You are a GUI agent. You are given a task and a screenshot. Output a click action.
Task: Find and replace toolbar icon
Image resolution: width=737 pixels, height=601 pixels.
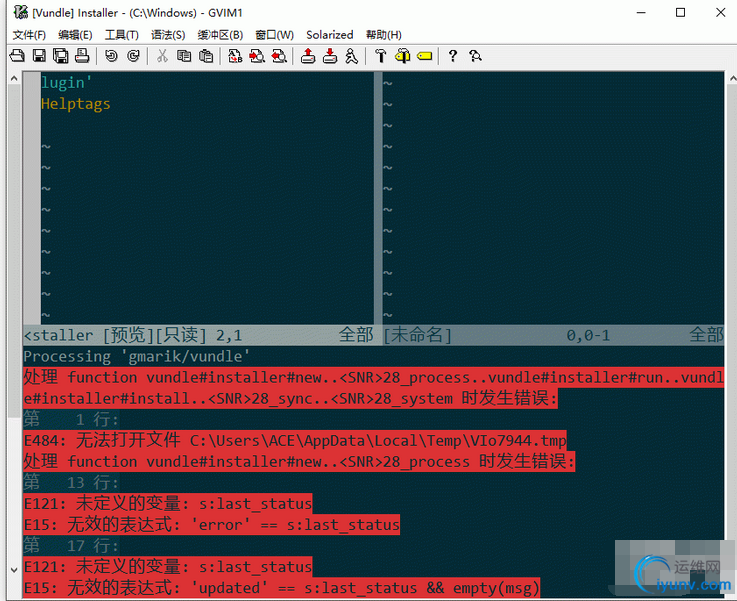[235, 56]
